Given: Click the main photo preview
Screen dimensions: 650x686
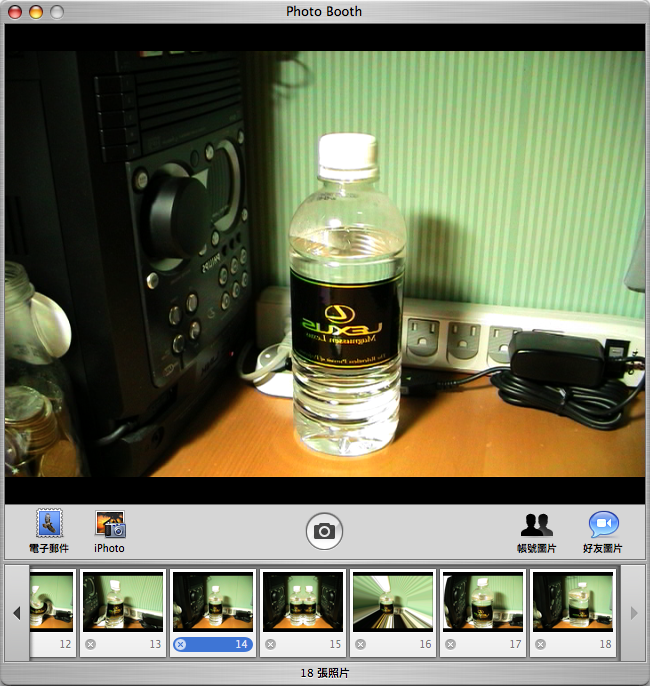Looking at the screenshot, I should click(x=325, y=264).
